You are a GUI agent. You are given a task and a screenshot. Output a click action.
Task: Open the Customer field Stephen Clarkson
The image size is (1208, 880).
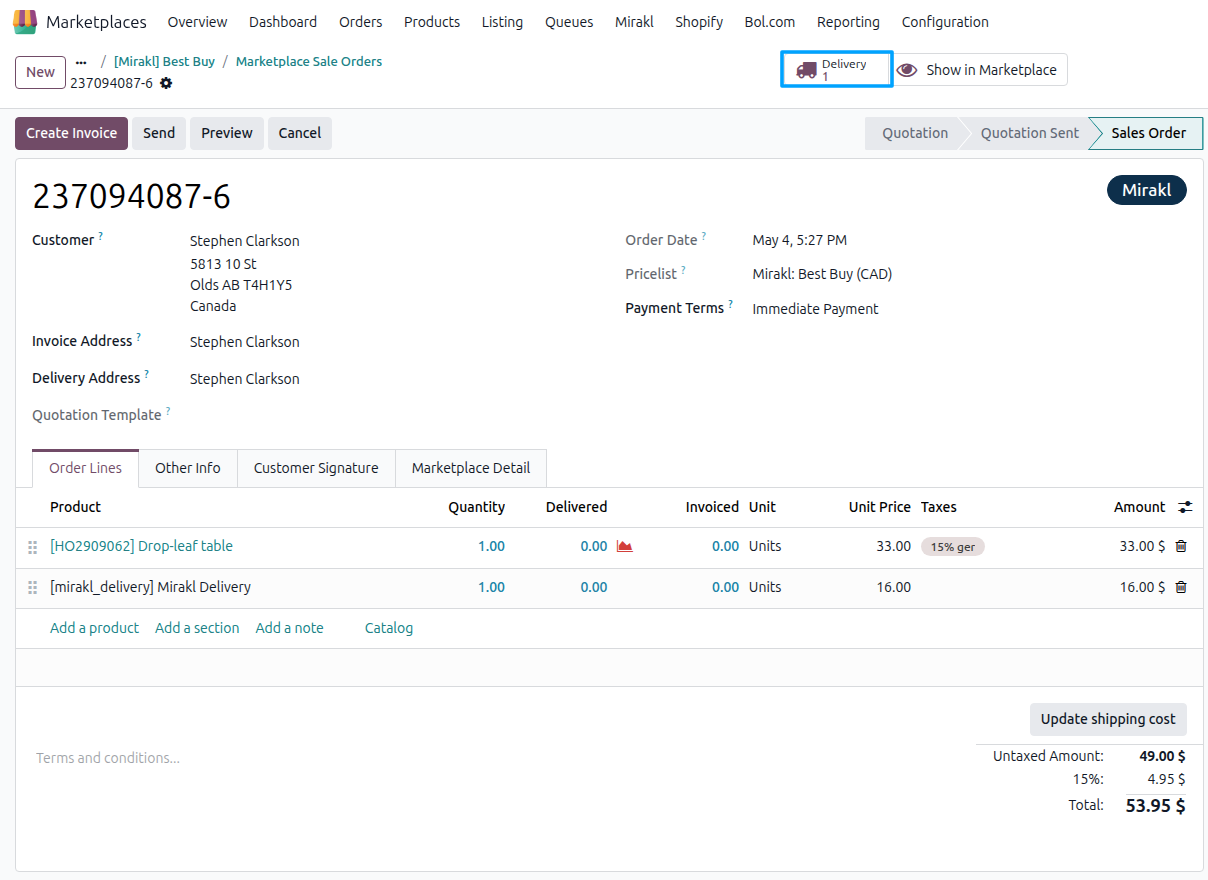tap(245, 241)
